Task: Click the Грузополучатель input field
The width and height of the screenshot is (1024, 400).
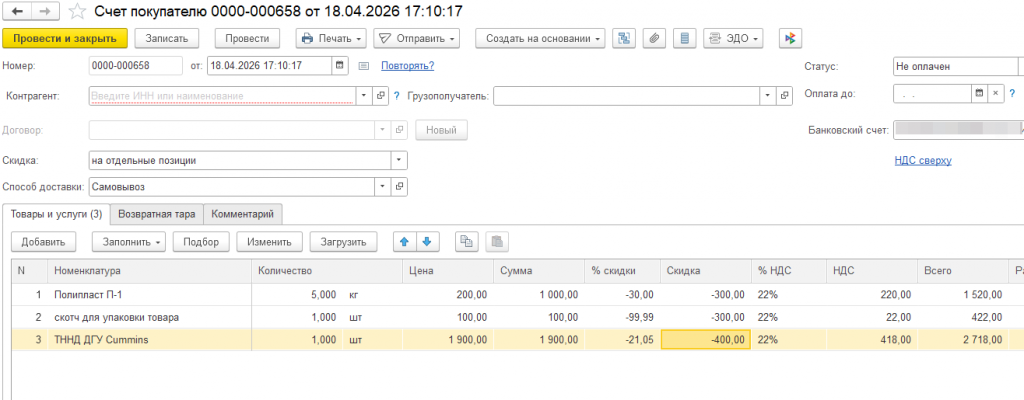Action: [x=626, y=96]
